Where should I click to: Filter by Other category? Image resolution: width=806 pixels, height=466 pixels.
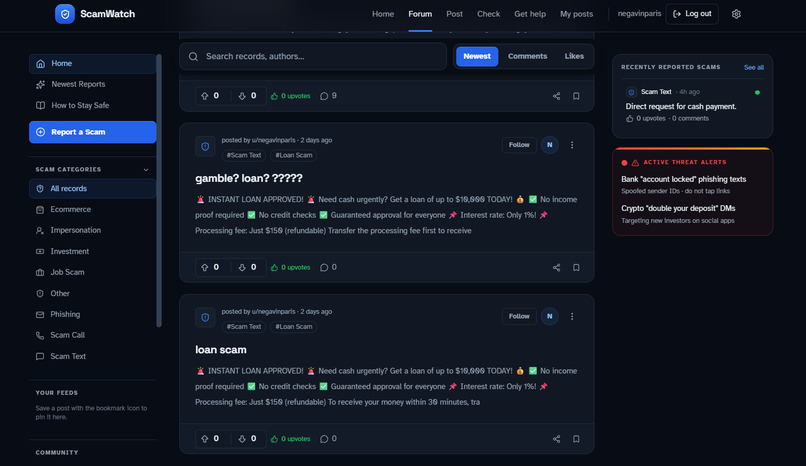point(93,293)
